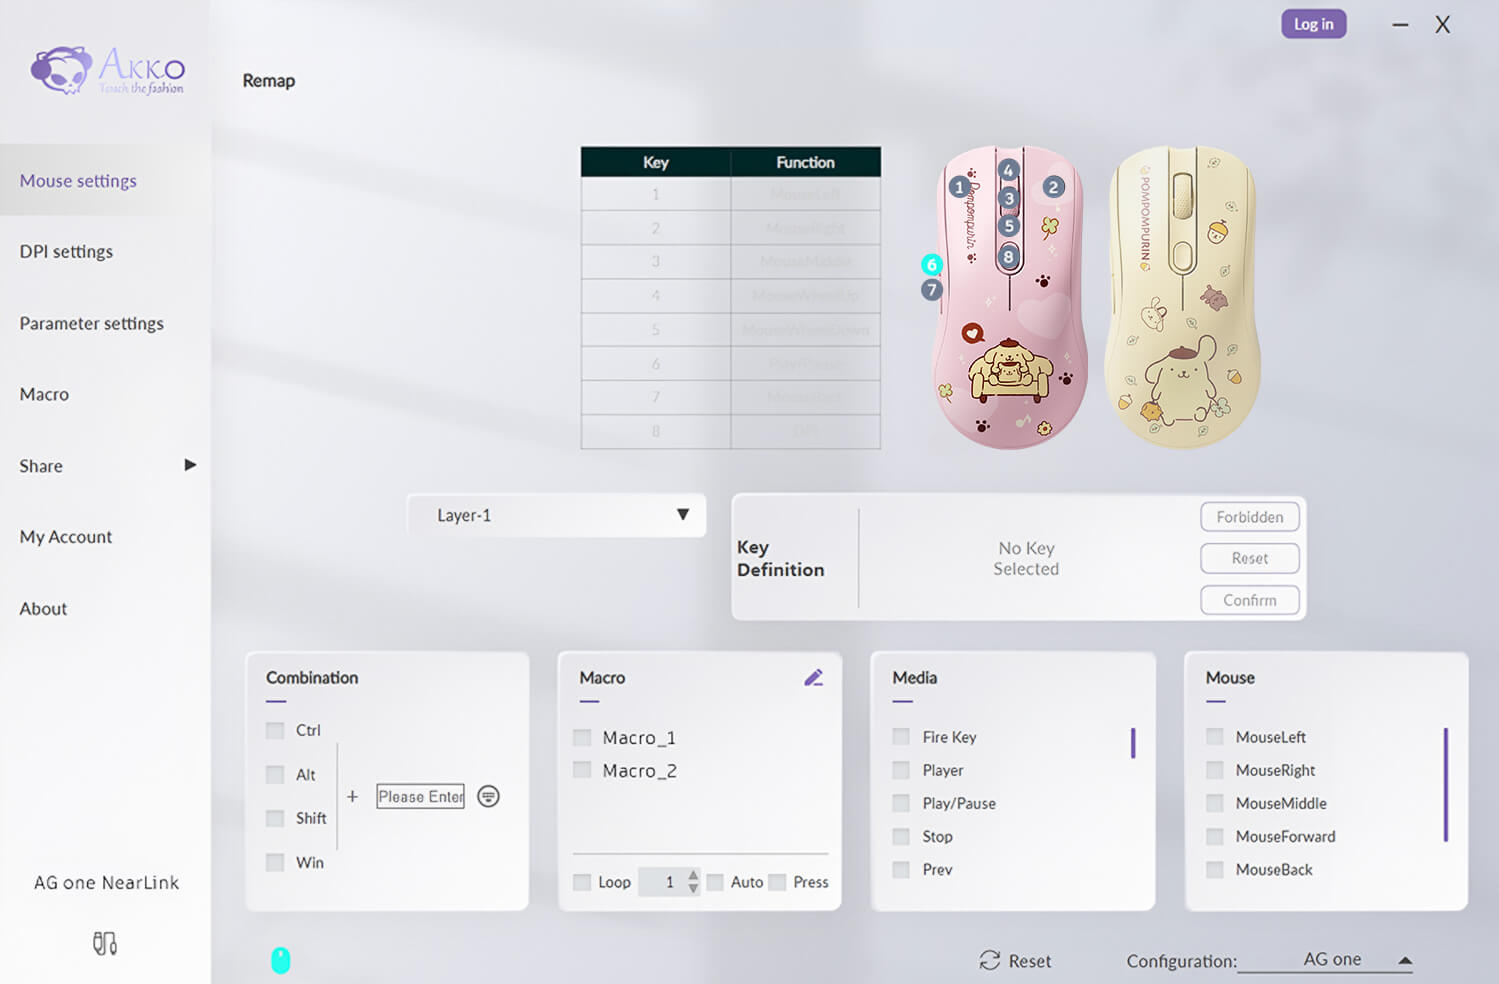The width and height of the screenshot is (1499, 984).
Task: Open the Macro section in the sidebar
Action: point(43,394)
